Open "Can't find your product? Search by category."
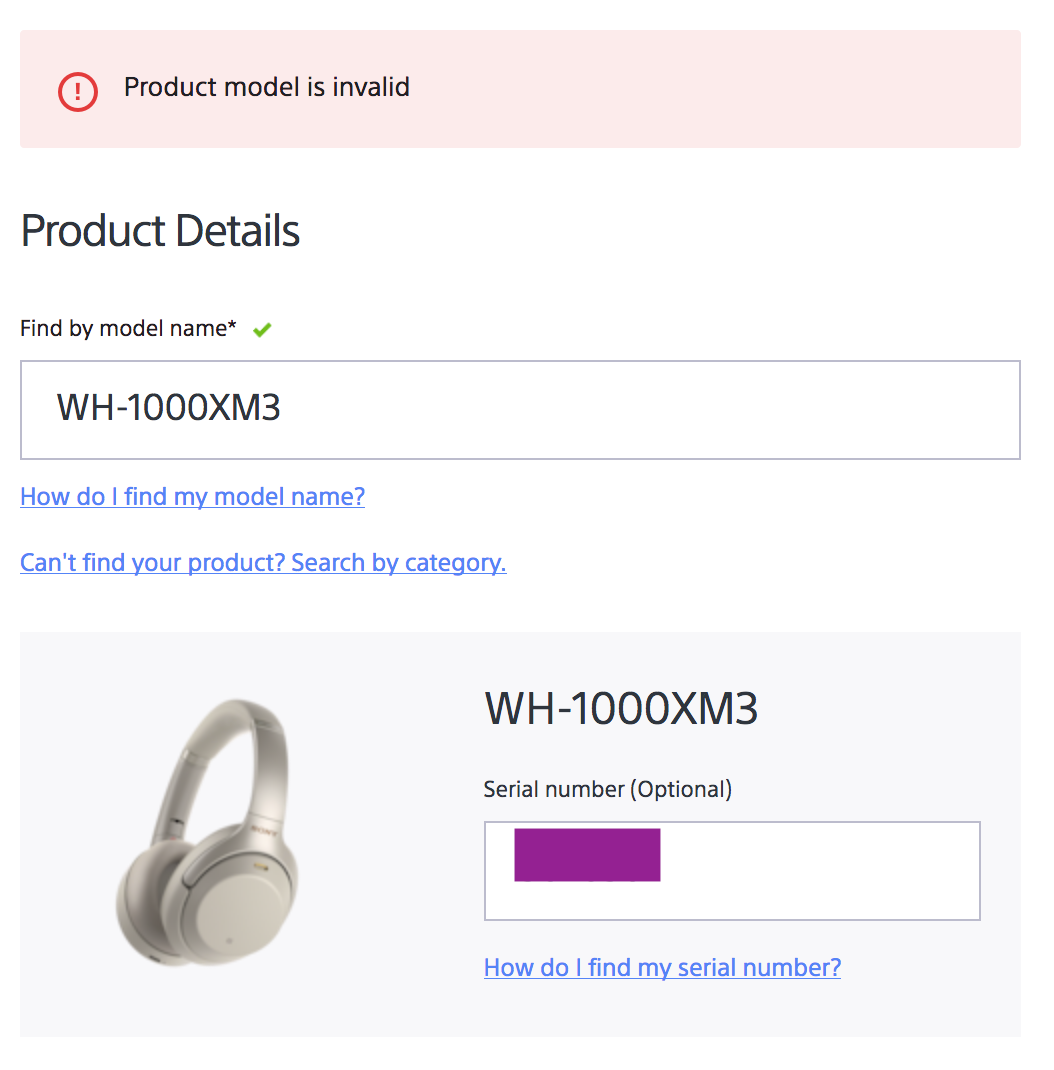This screenshot has height=1070, width=1054. coord(263,562)
